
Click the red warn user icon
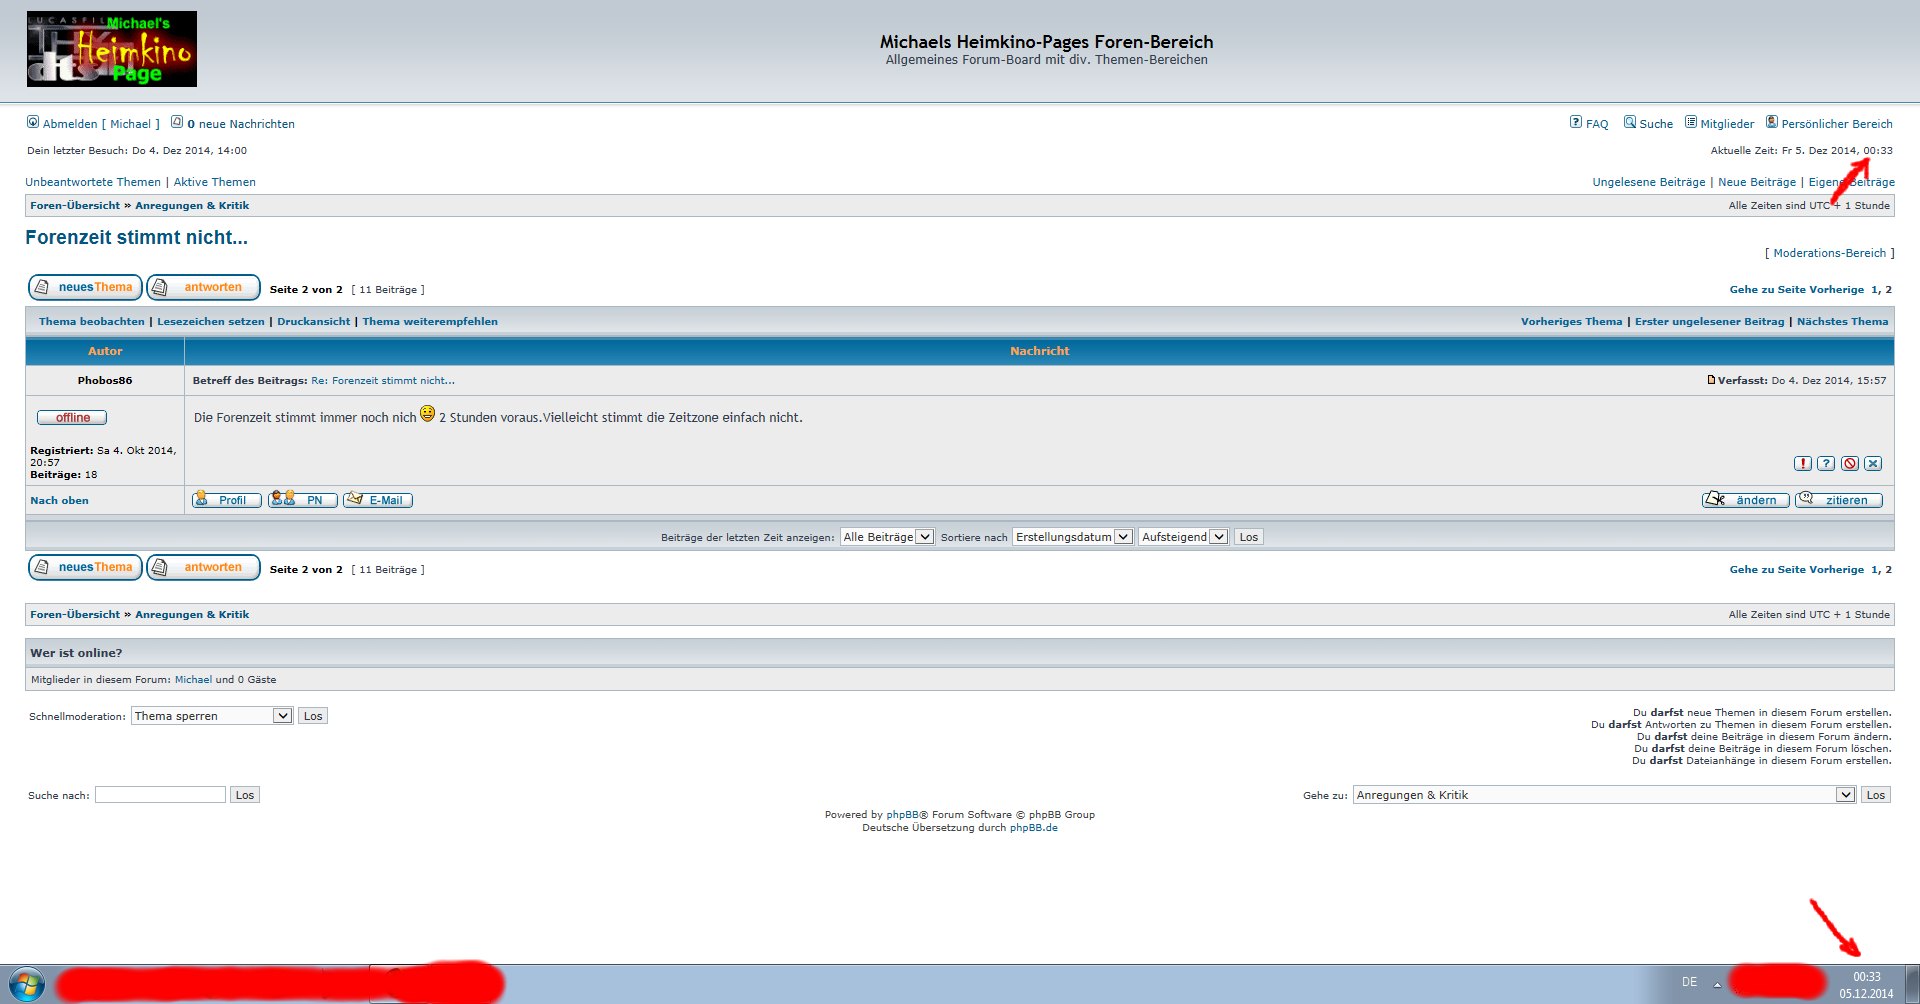click(x=1850, y=463)
